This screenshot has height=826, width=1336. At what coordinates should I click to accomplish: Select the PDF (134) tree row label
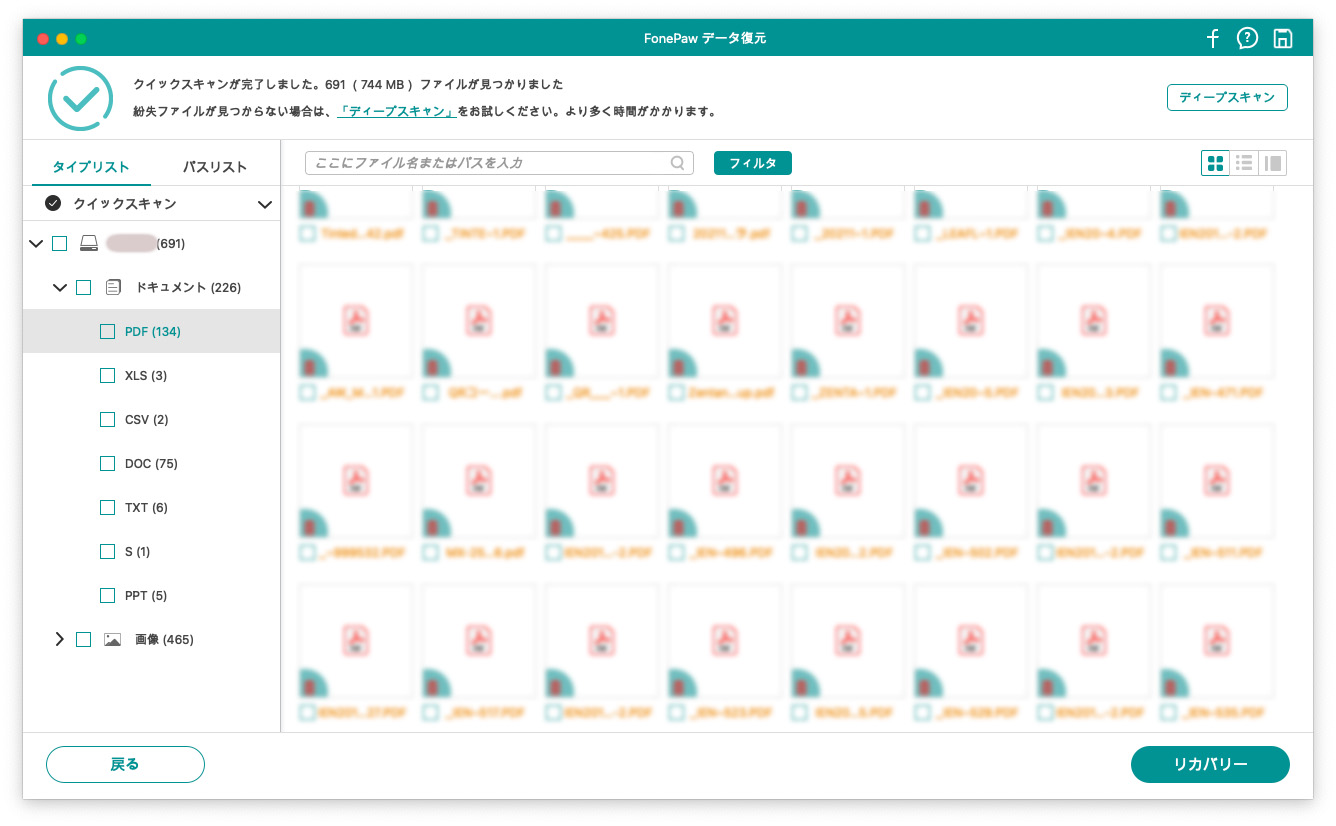click(x=153, y=331)
